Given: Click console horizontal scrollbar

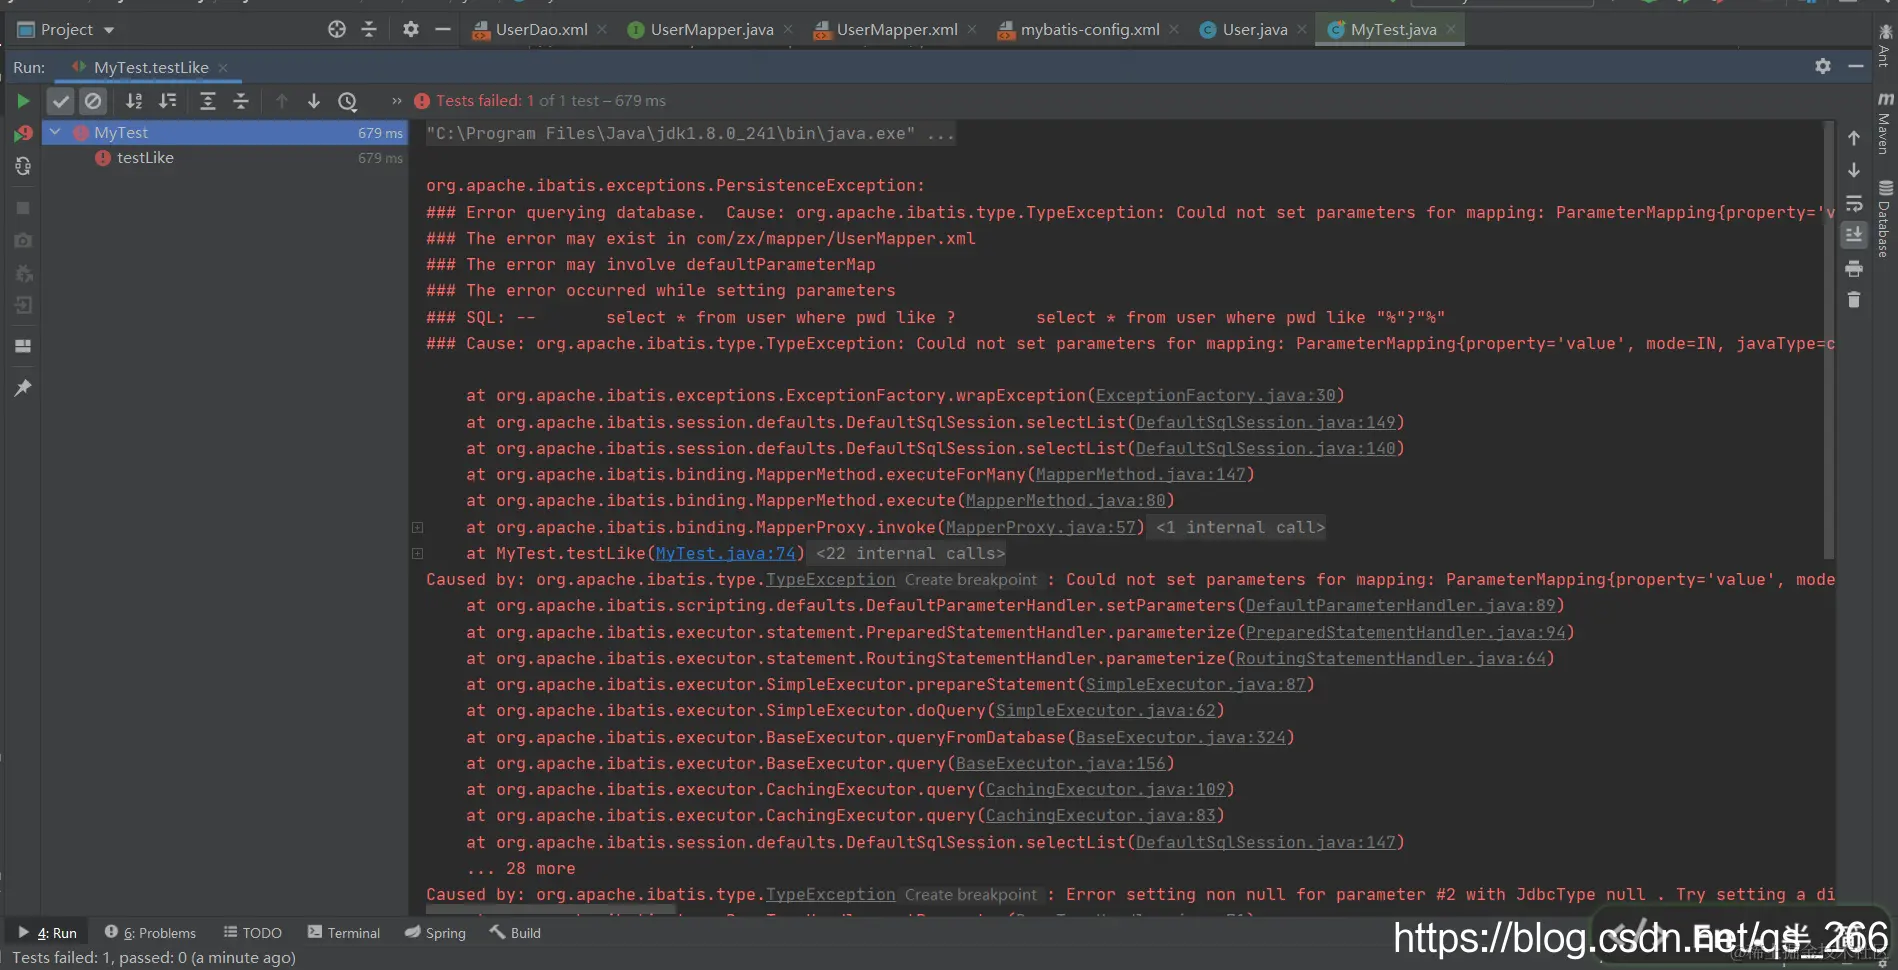Looking at the screenshot, I should click(550, 911).
